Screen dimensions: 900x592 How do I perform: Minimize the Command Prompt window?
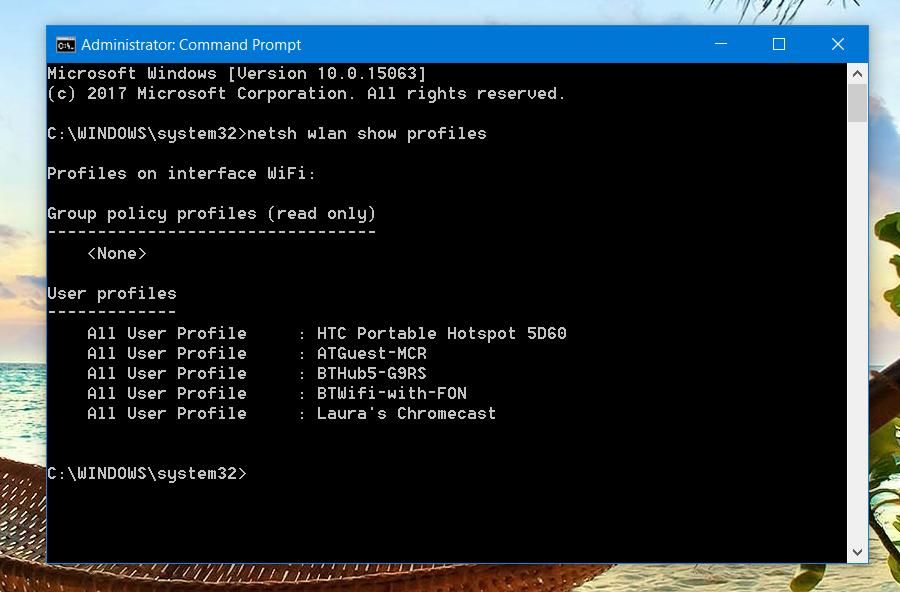pos(722,44)
